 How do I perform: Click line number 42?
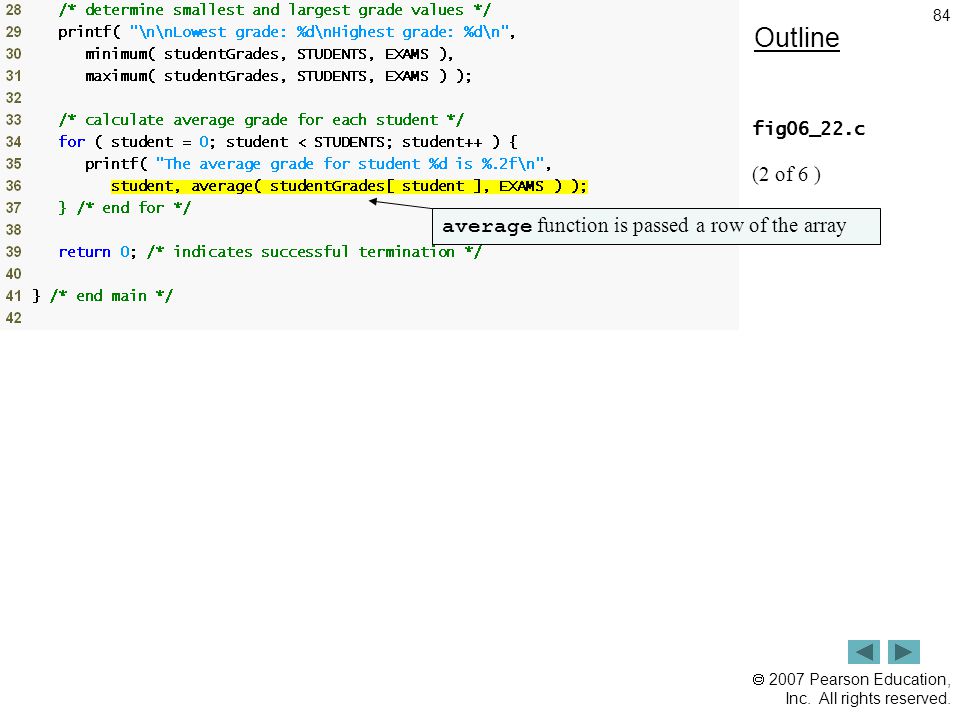(x=13, y=318)
